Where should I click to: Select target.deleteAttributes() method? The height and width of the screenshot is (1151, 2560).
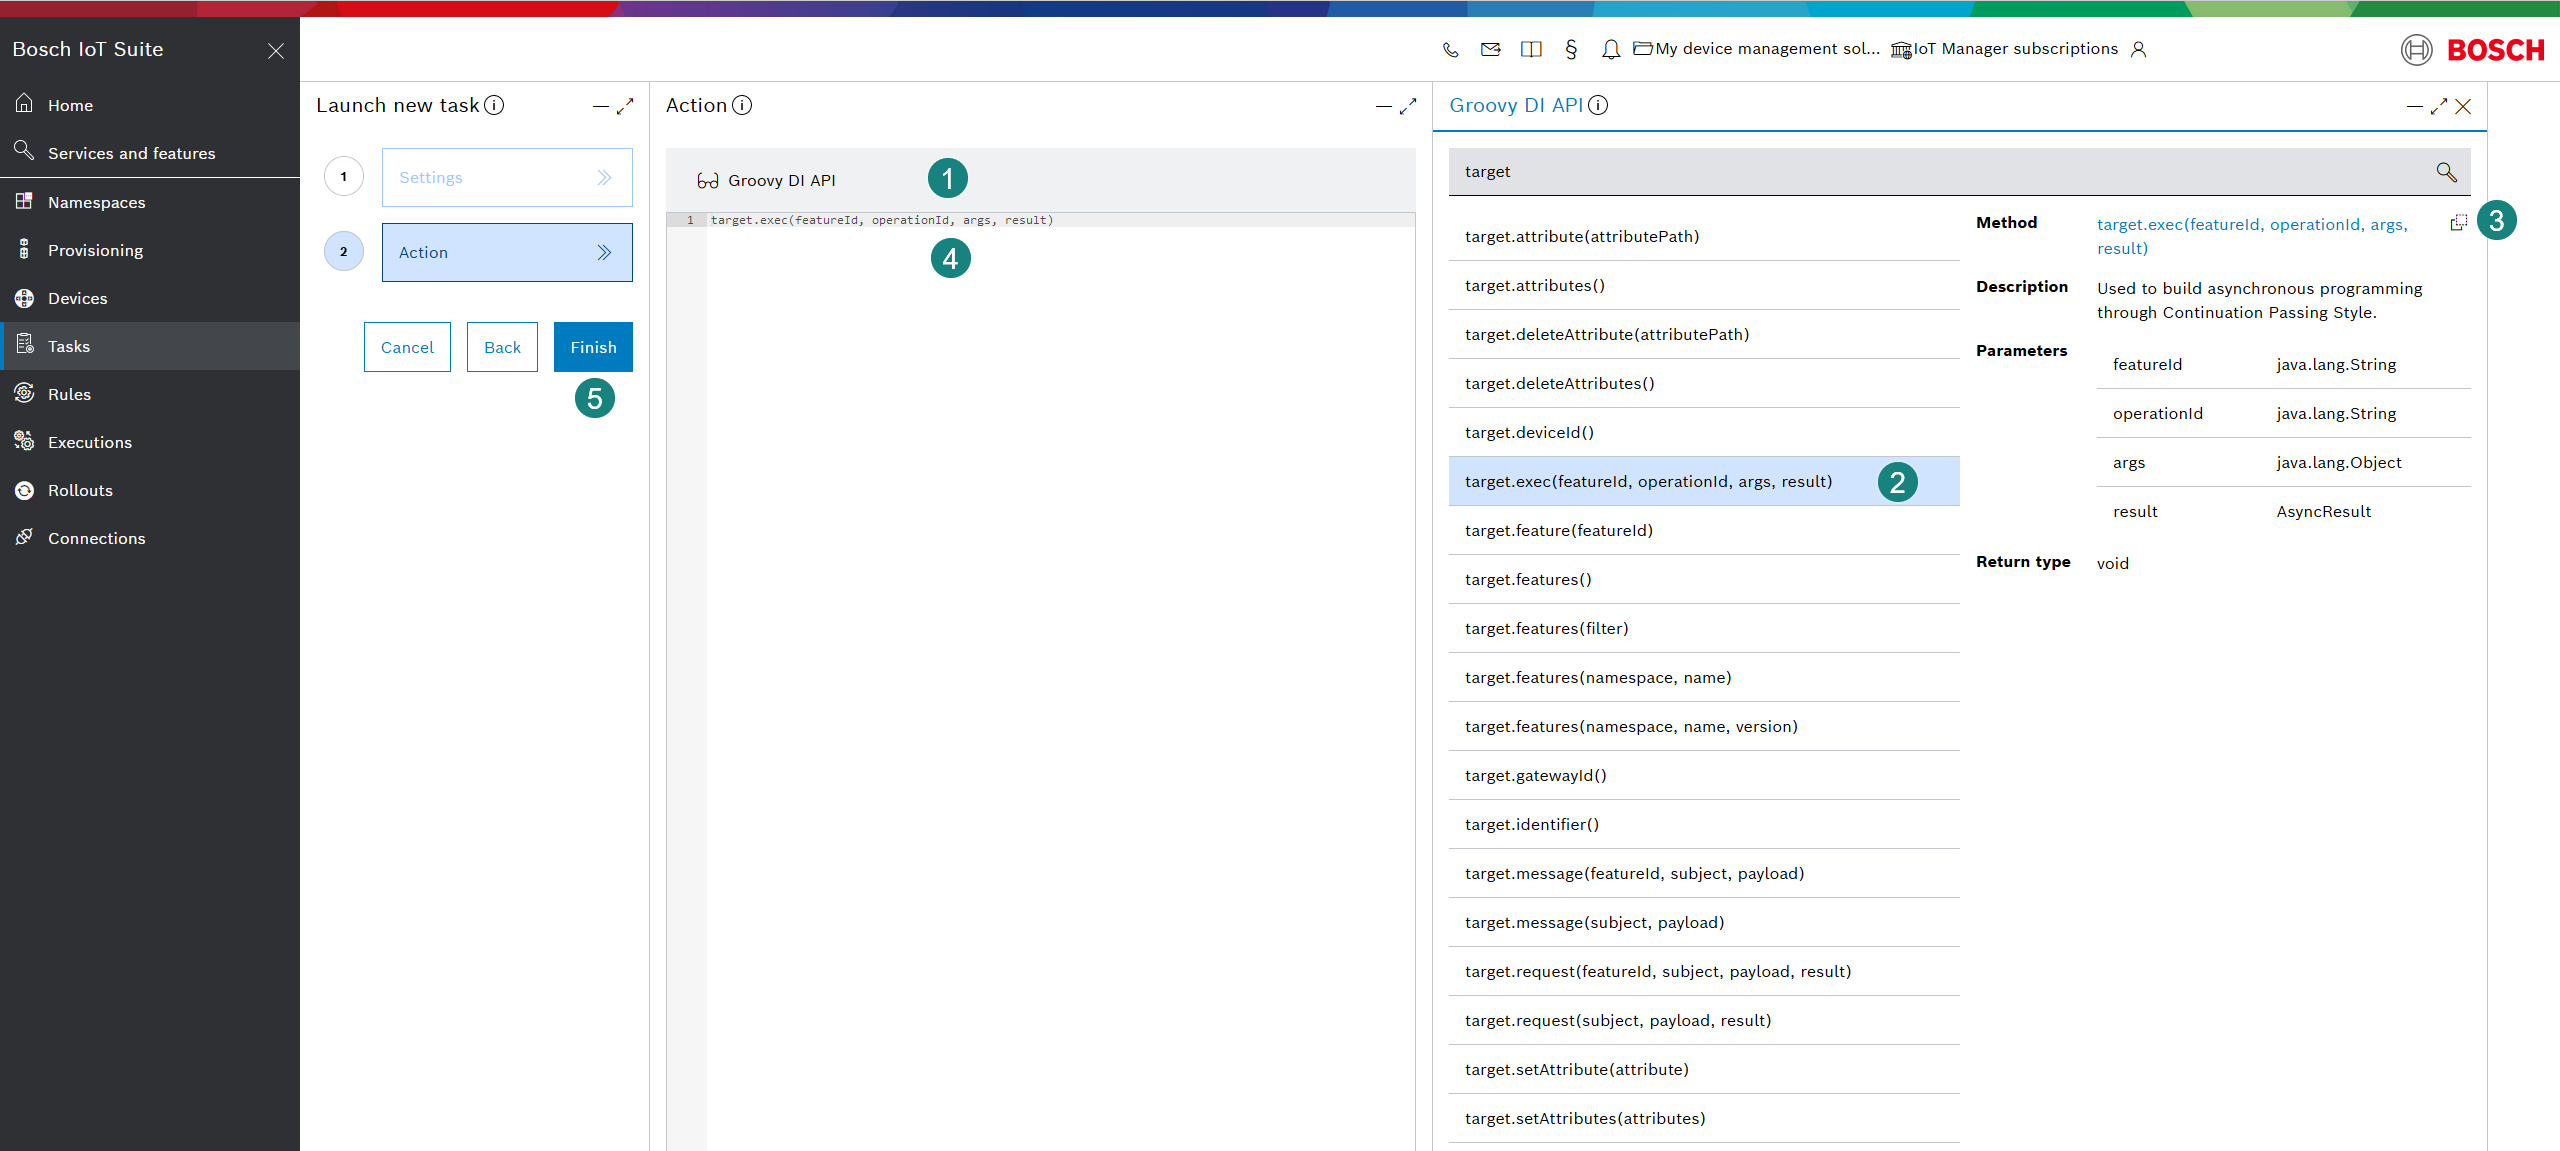click(x=1704, y=383)
